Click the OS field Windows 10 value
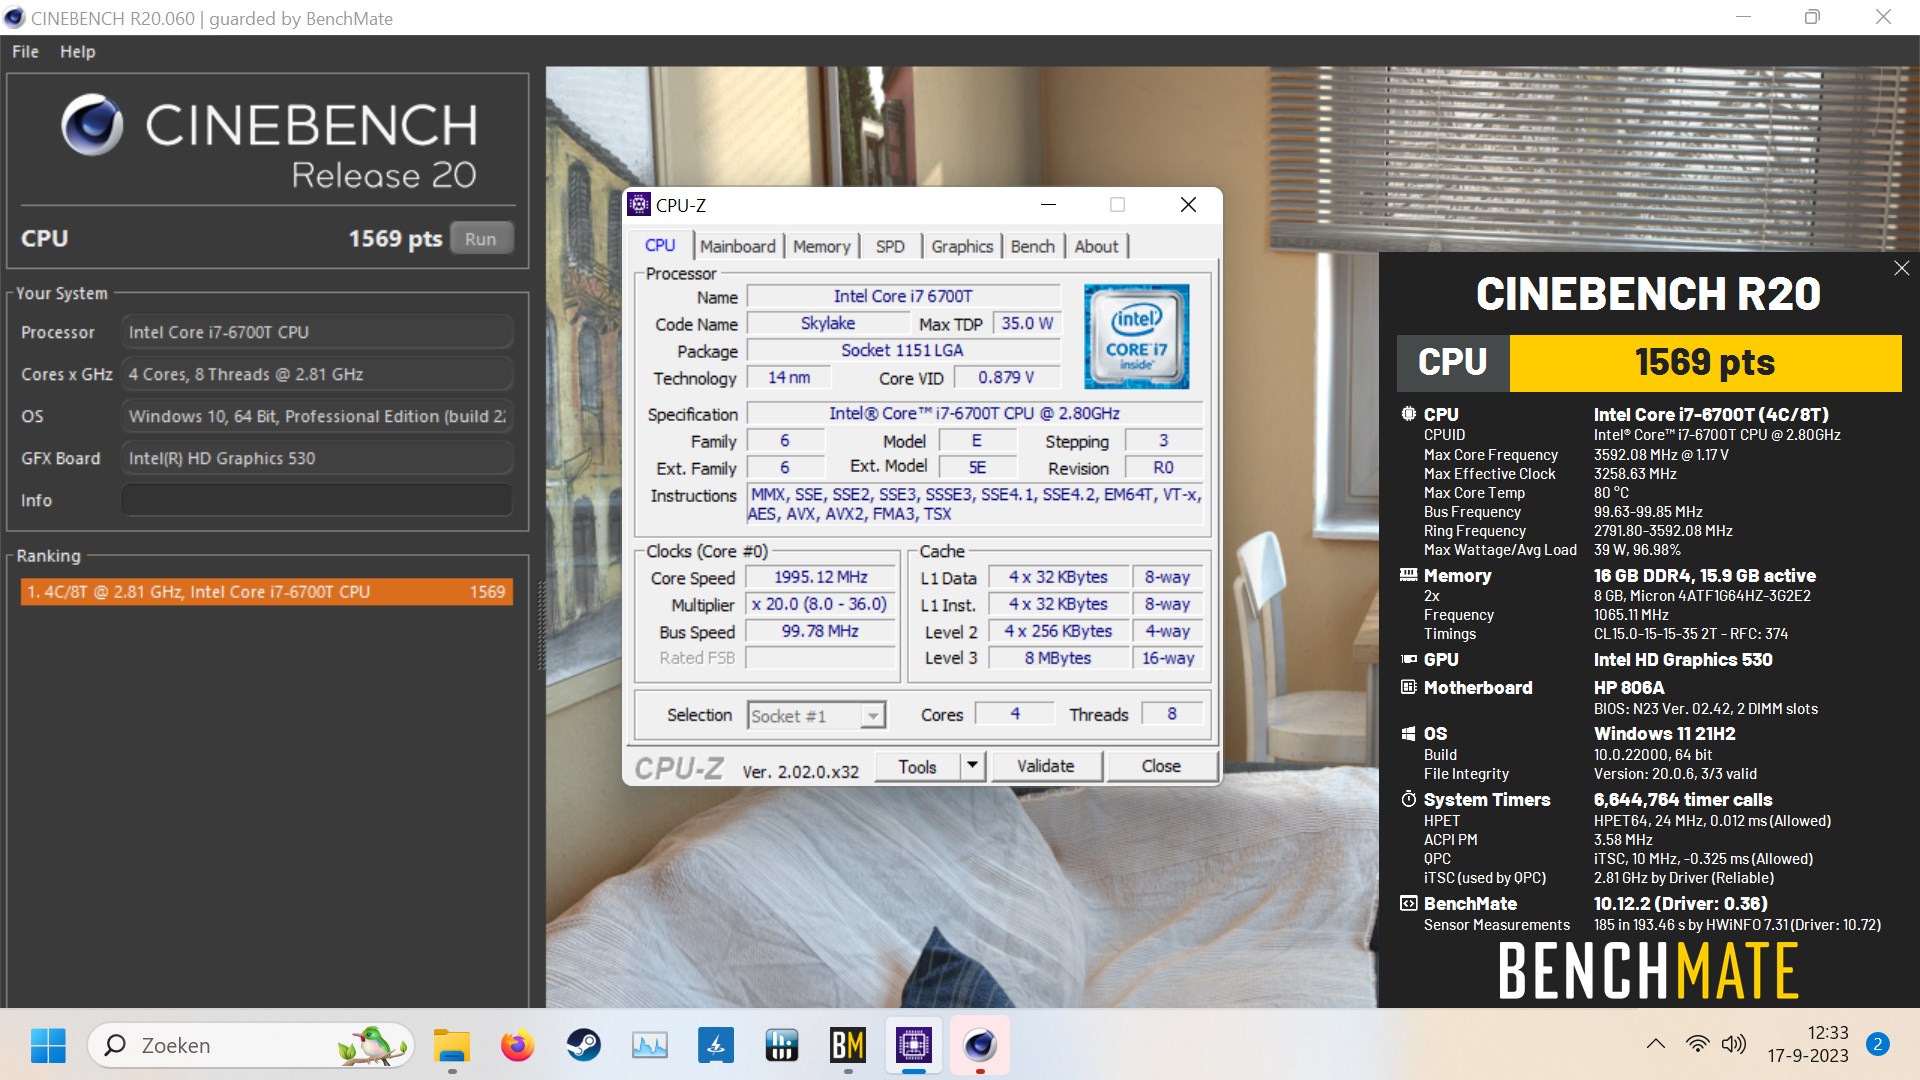Screen dimensions: 1920x1080 pyautogui.click(x=317, y=416)
